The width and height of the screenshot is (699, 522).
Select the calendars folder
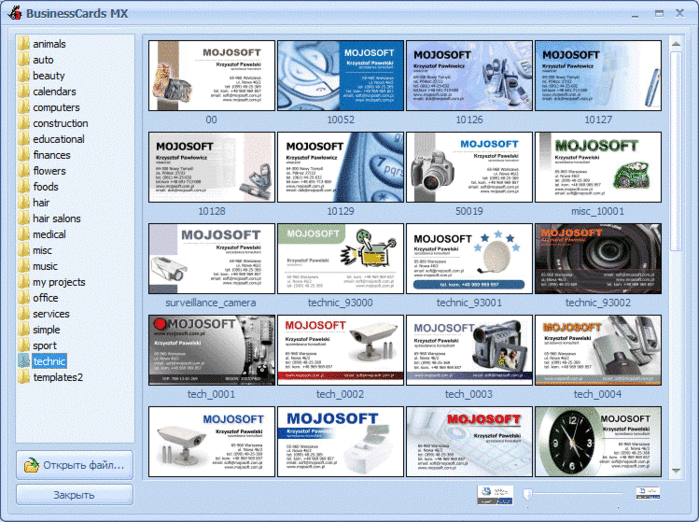47,92
